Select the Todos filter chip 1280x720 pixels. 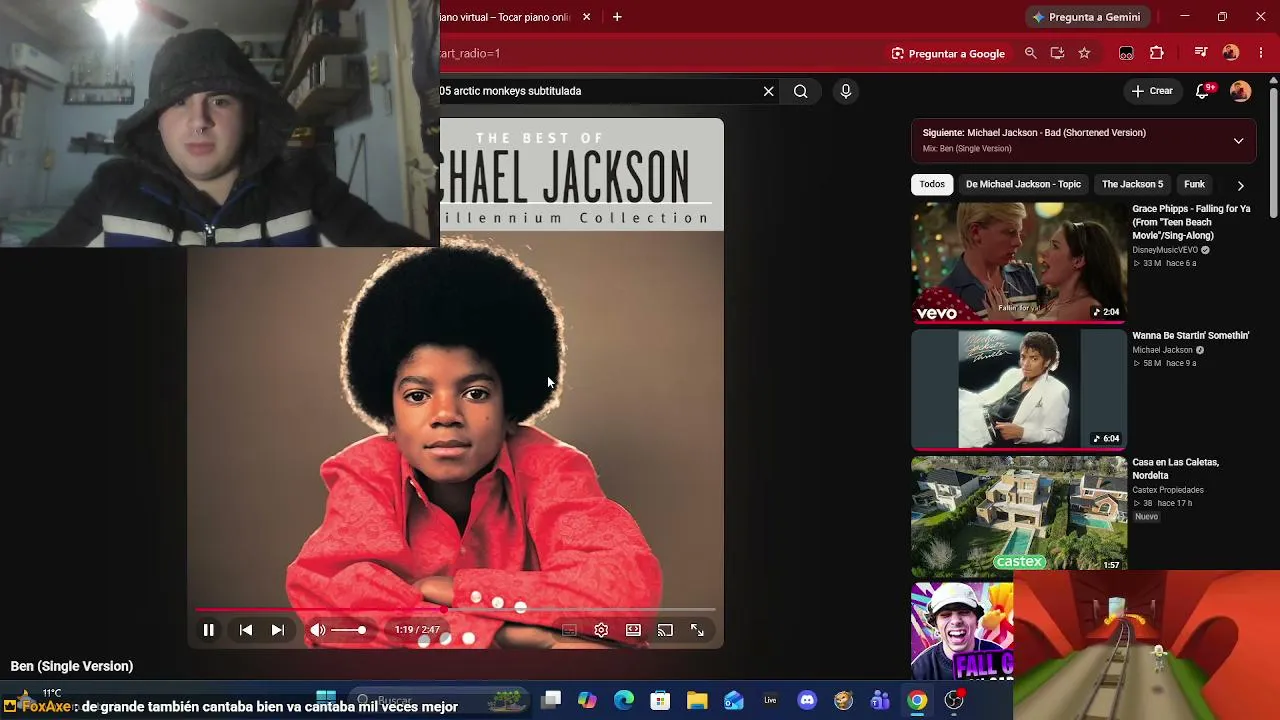(932, 184)
